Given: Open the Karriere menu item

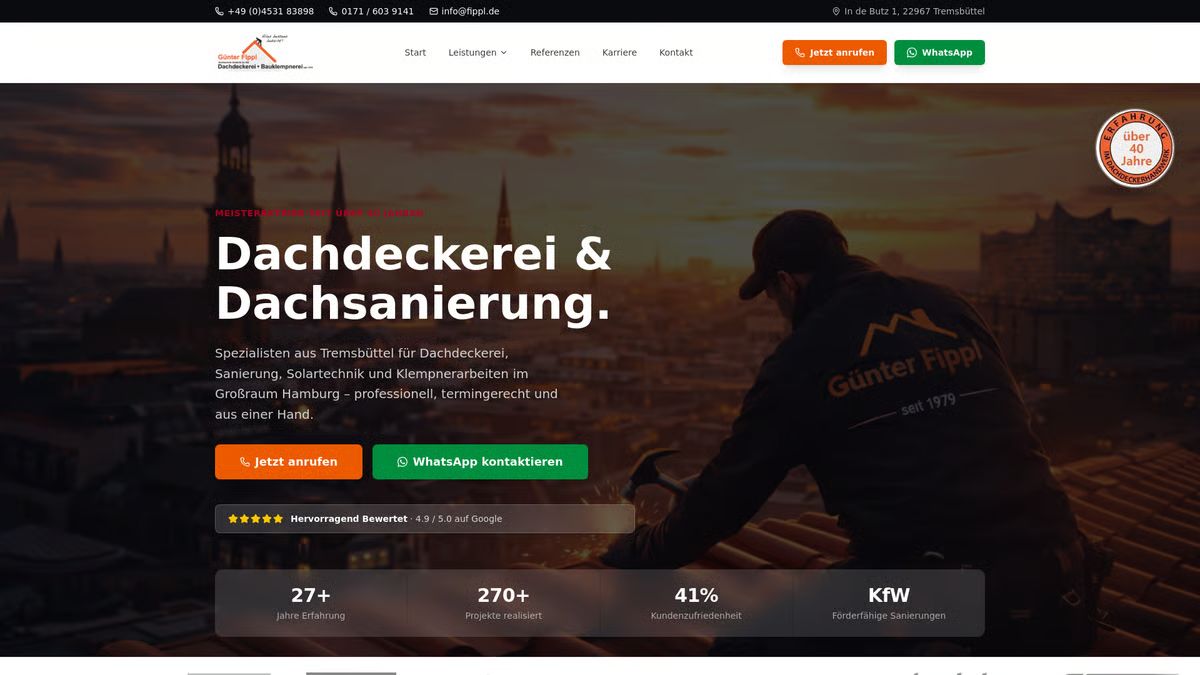Looking at the screenshot, I should tap(619, 52).
